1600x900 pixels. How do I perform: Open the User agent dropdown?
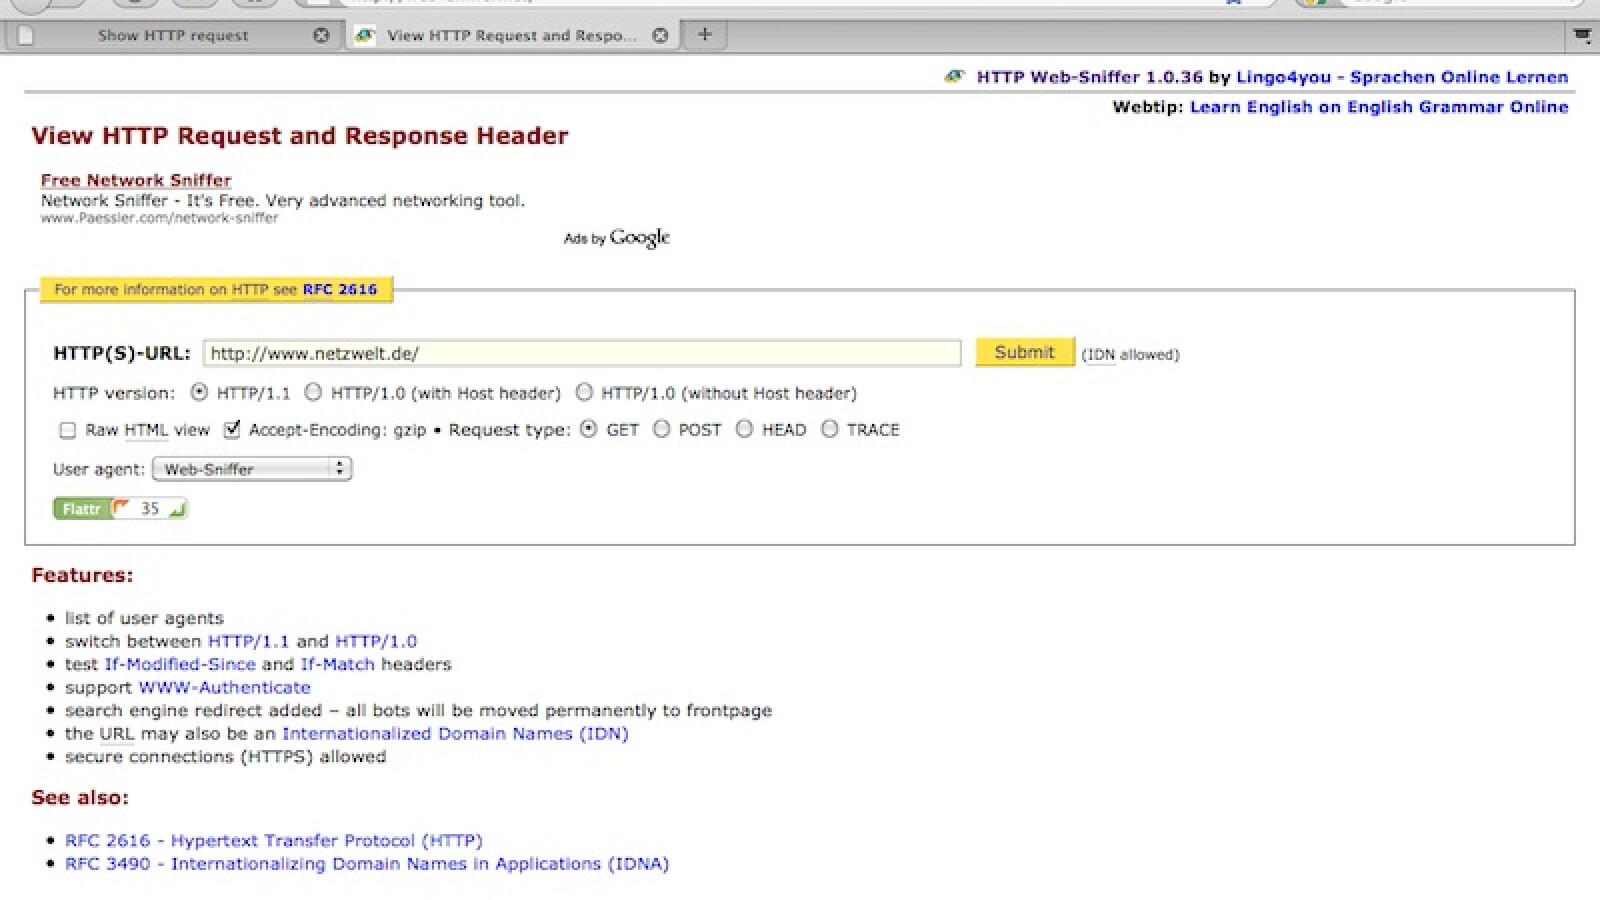point(251,469)
